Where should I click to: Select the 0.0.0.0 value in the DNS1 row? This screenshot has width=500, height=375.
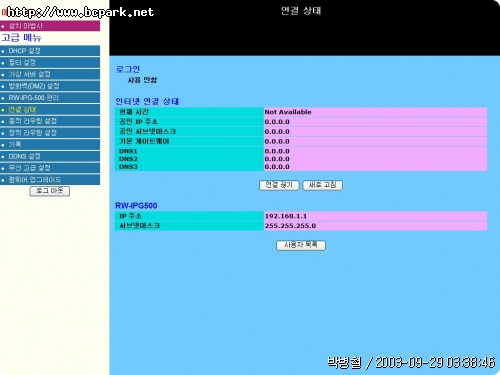(277, 151)
